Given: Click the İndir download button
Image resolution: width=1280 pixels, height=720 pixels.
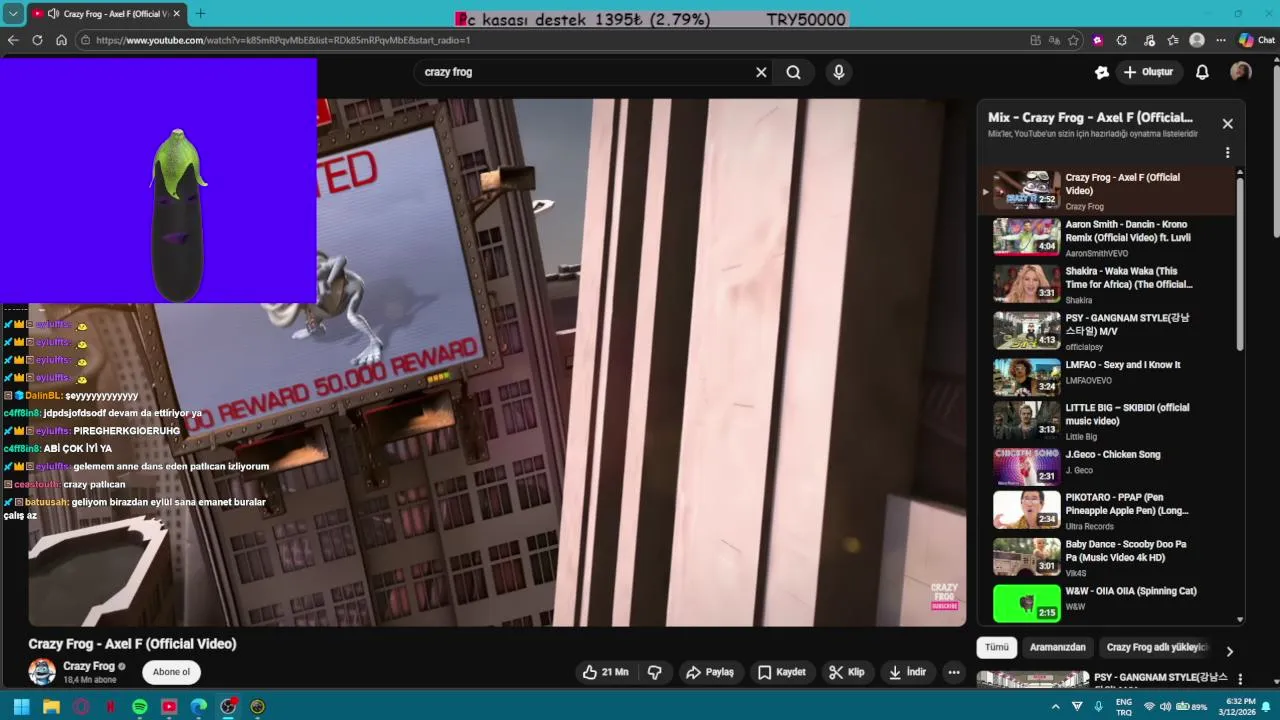Looking at the screenshot, I should (908, 672).
